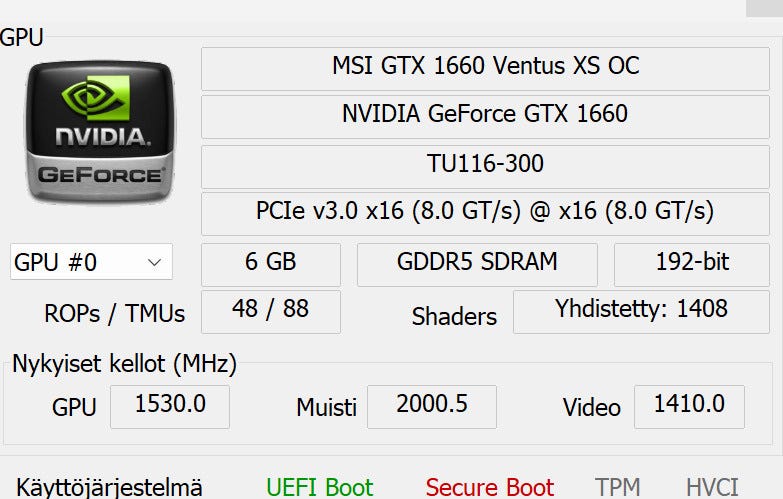Click the 192-bit bus width field
Viewport: 783px width, 499px height.
coord(692,263)
